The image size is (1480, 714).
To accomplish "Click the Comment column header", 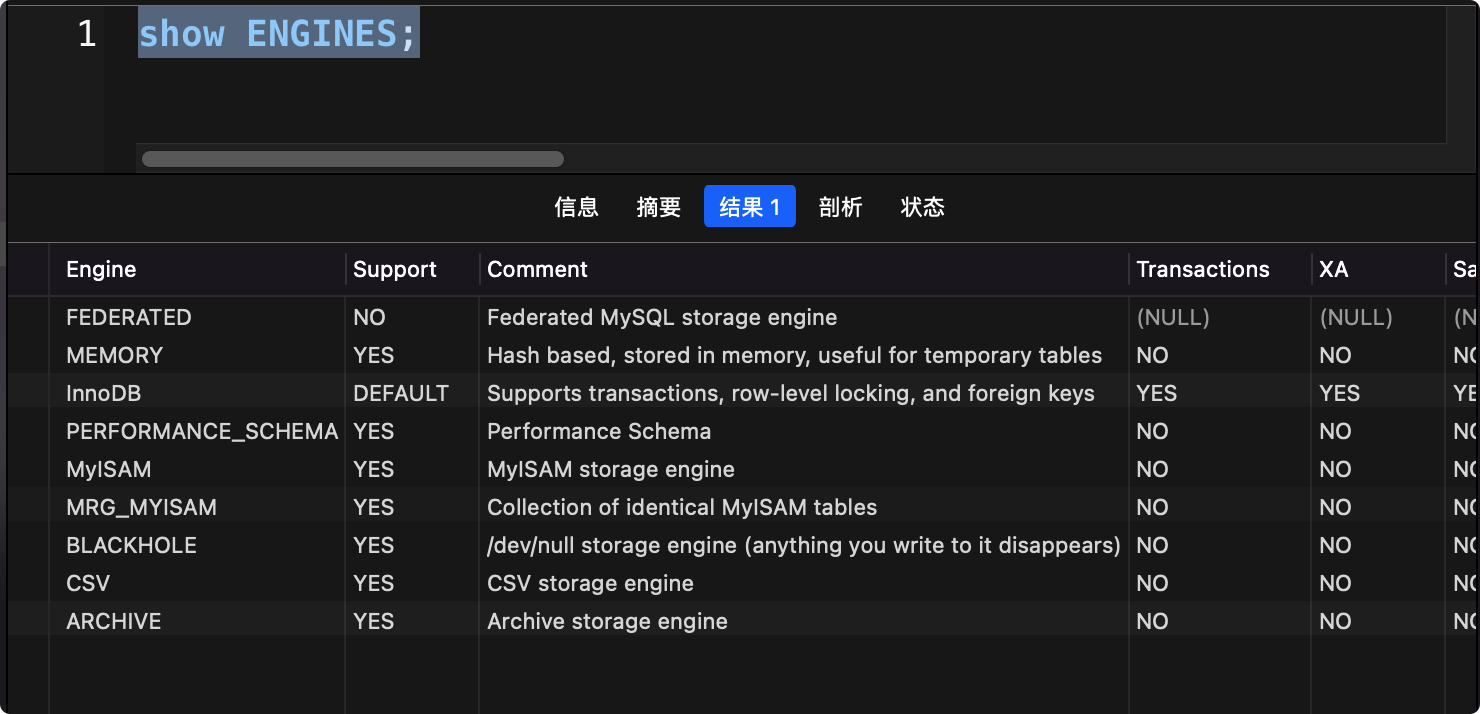I will point(537,269).
